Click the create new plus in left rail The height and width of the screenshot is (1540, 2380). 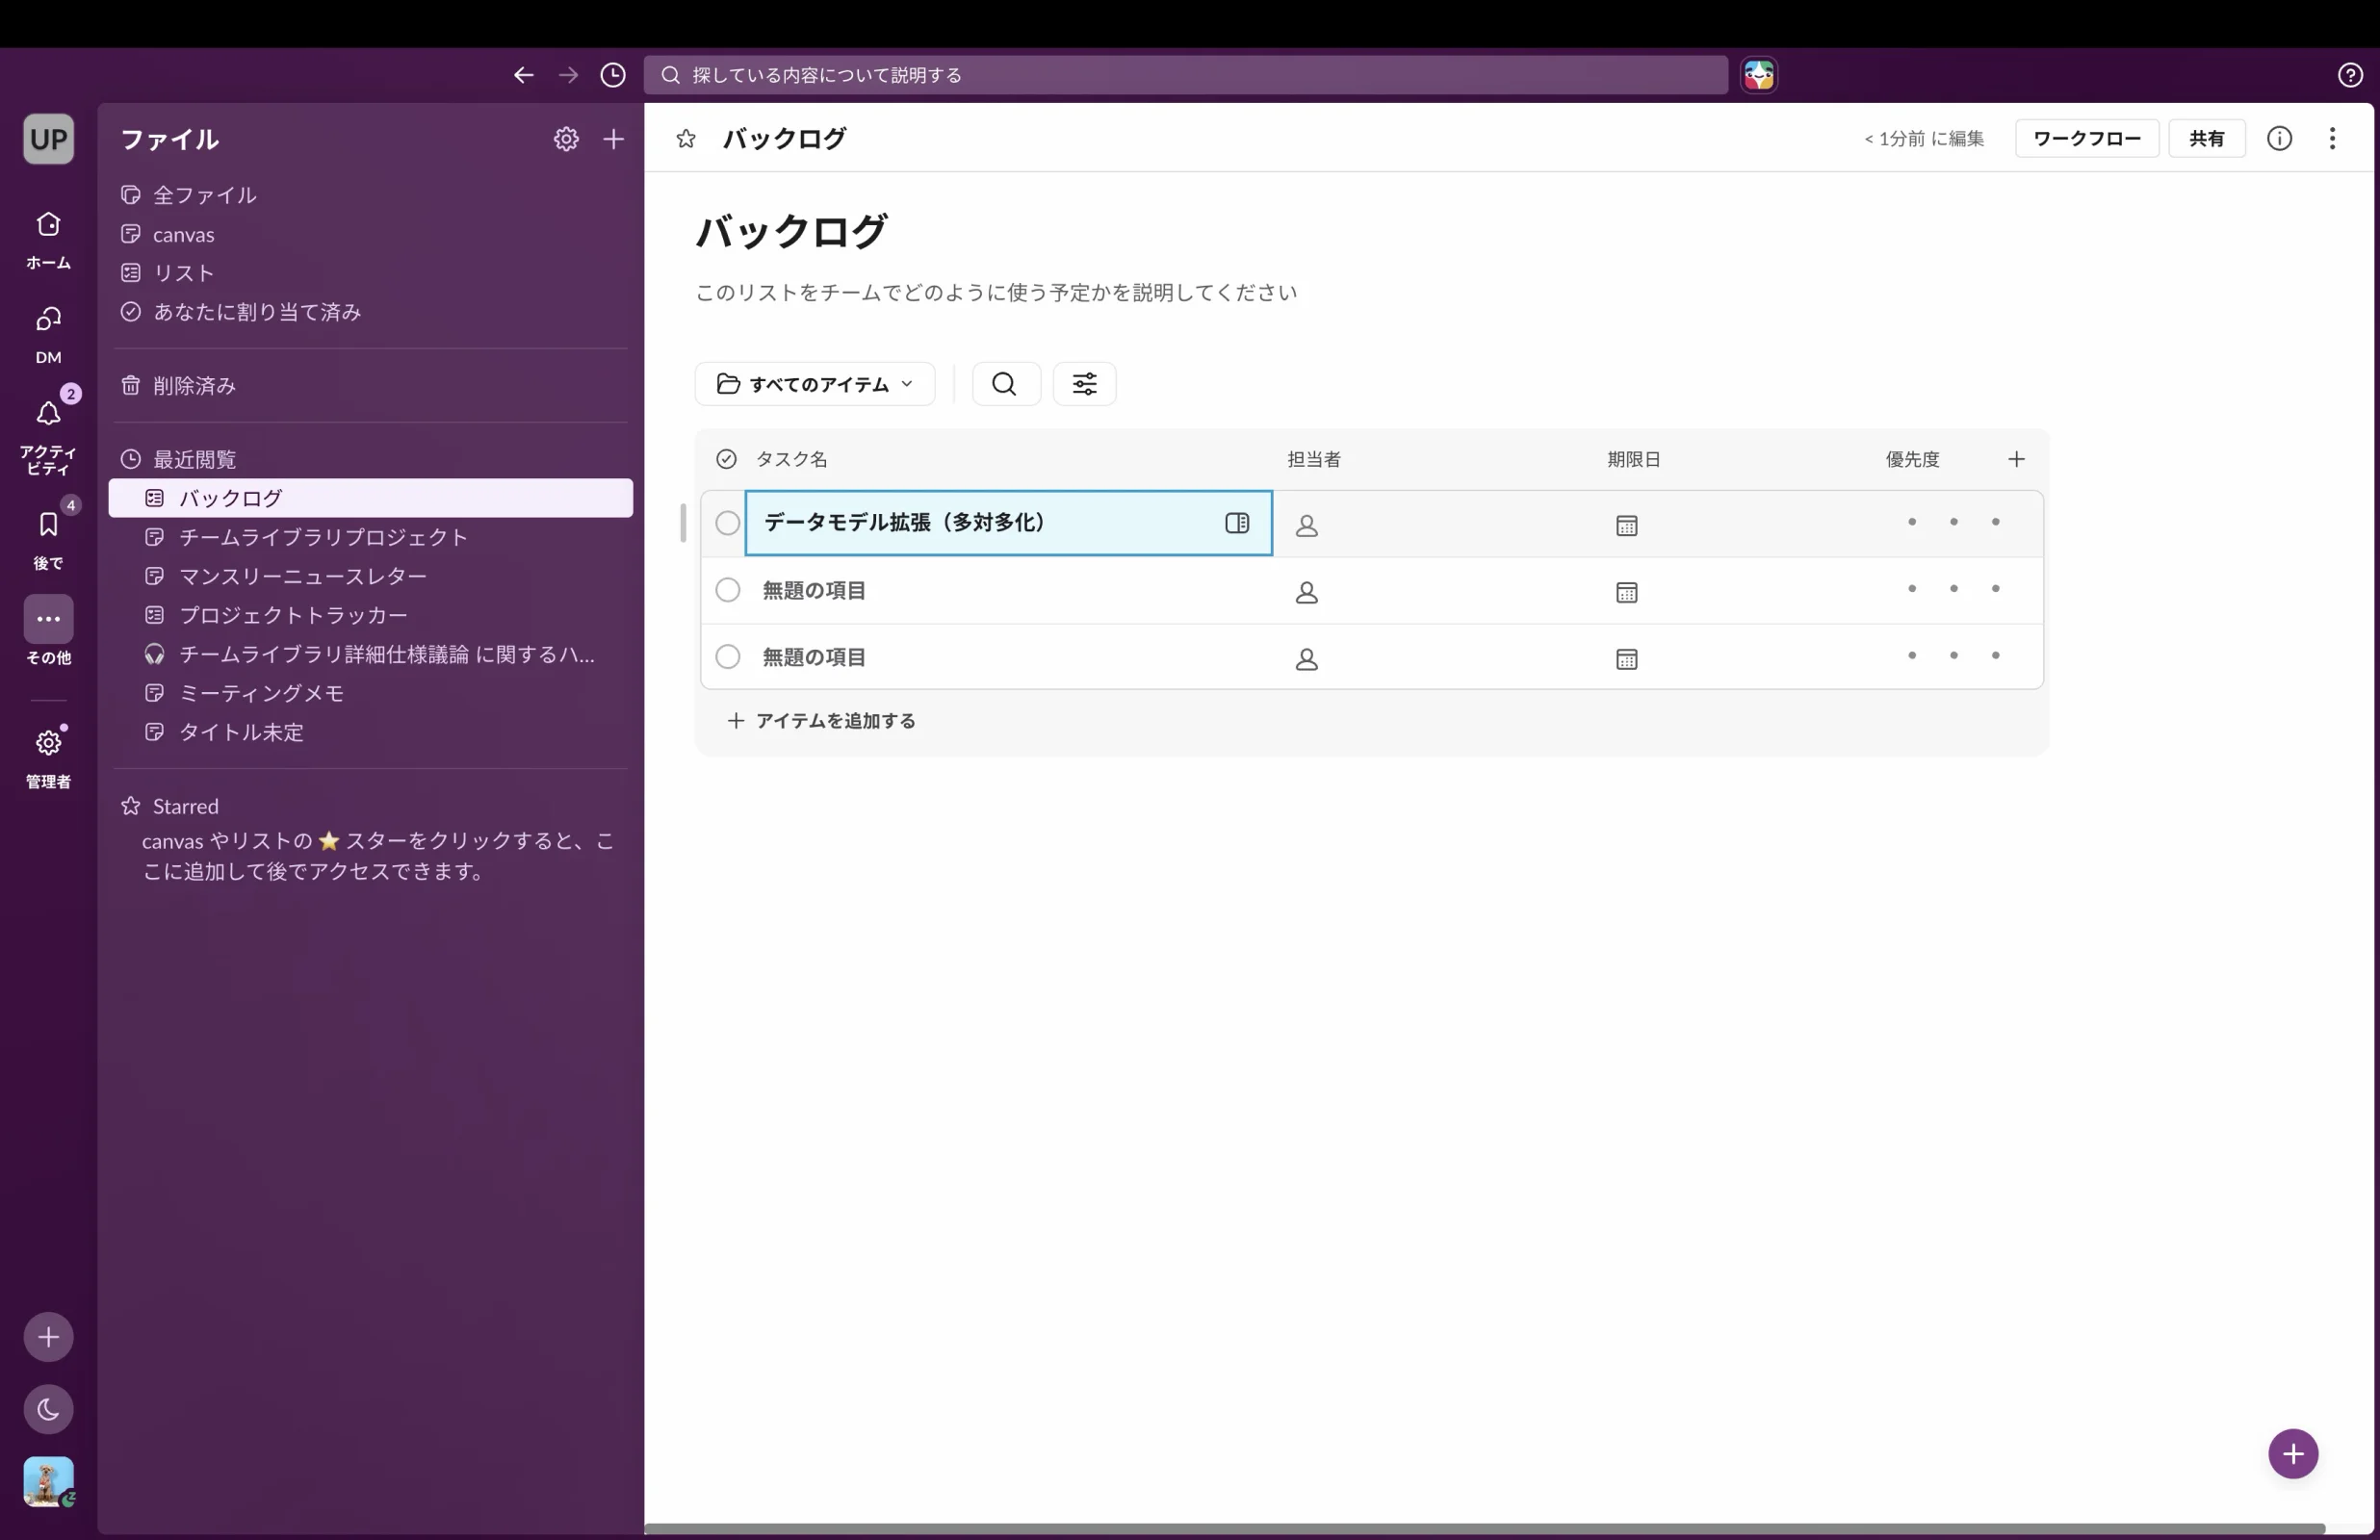pyautogui.click(x=48, y=1337)
